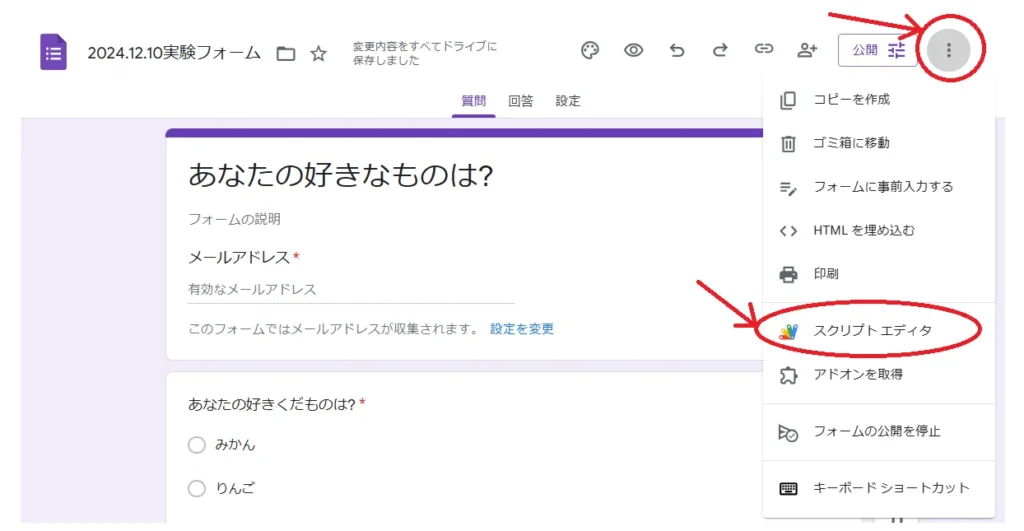1024x531 pixels.
Task: Preview the form with eye icon
Action: tap(633, 50)
